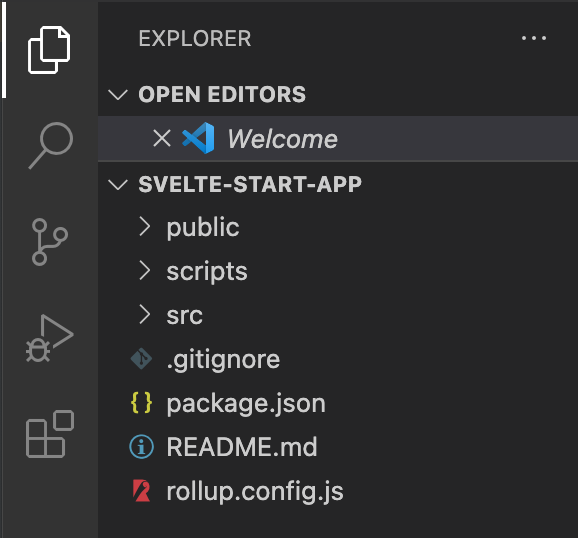Open the Extensions view icon
This screenshot has height=538, width=578.
pos(50,434)
